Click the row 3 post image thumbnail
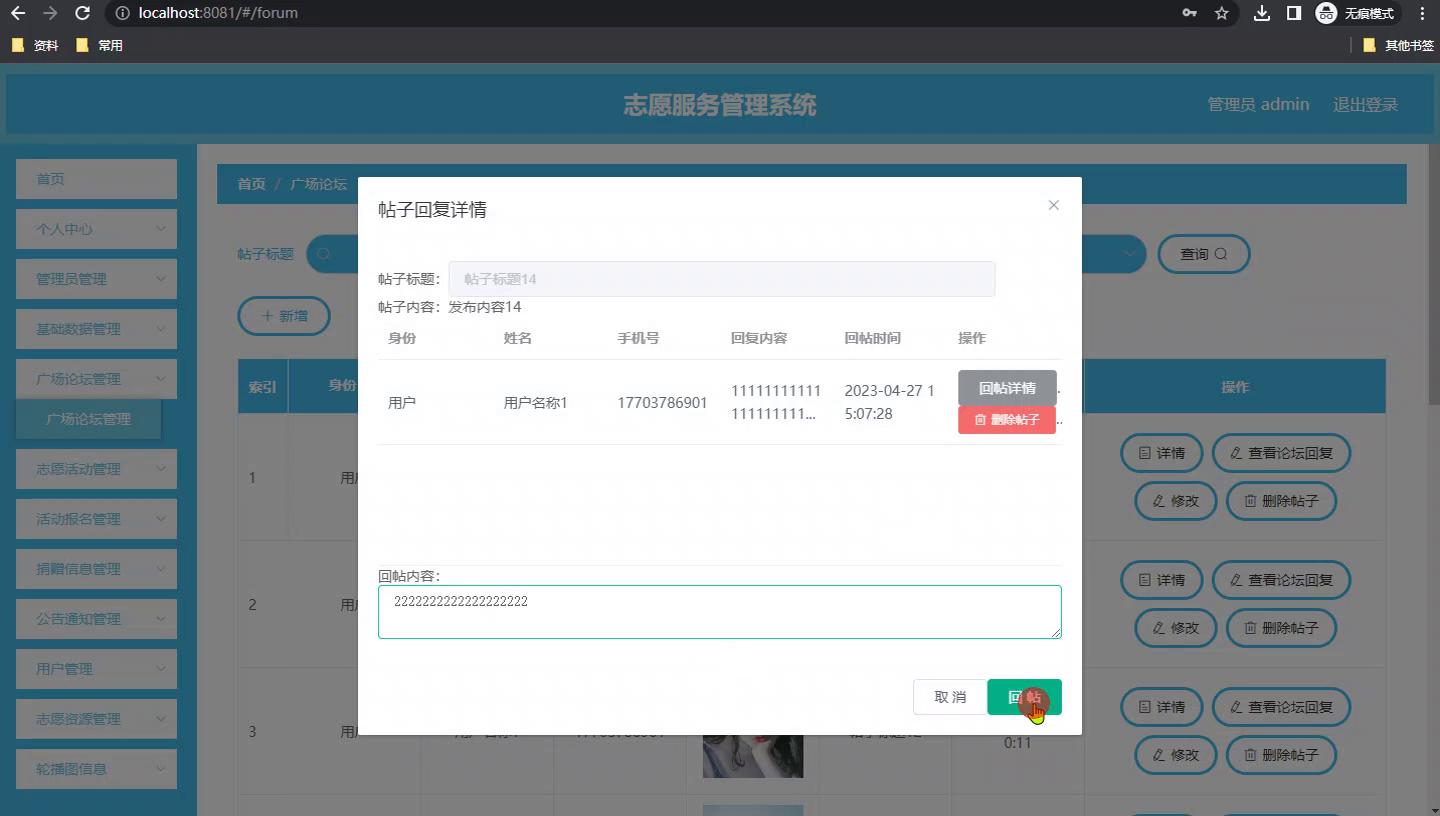 pos(753,756)
